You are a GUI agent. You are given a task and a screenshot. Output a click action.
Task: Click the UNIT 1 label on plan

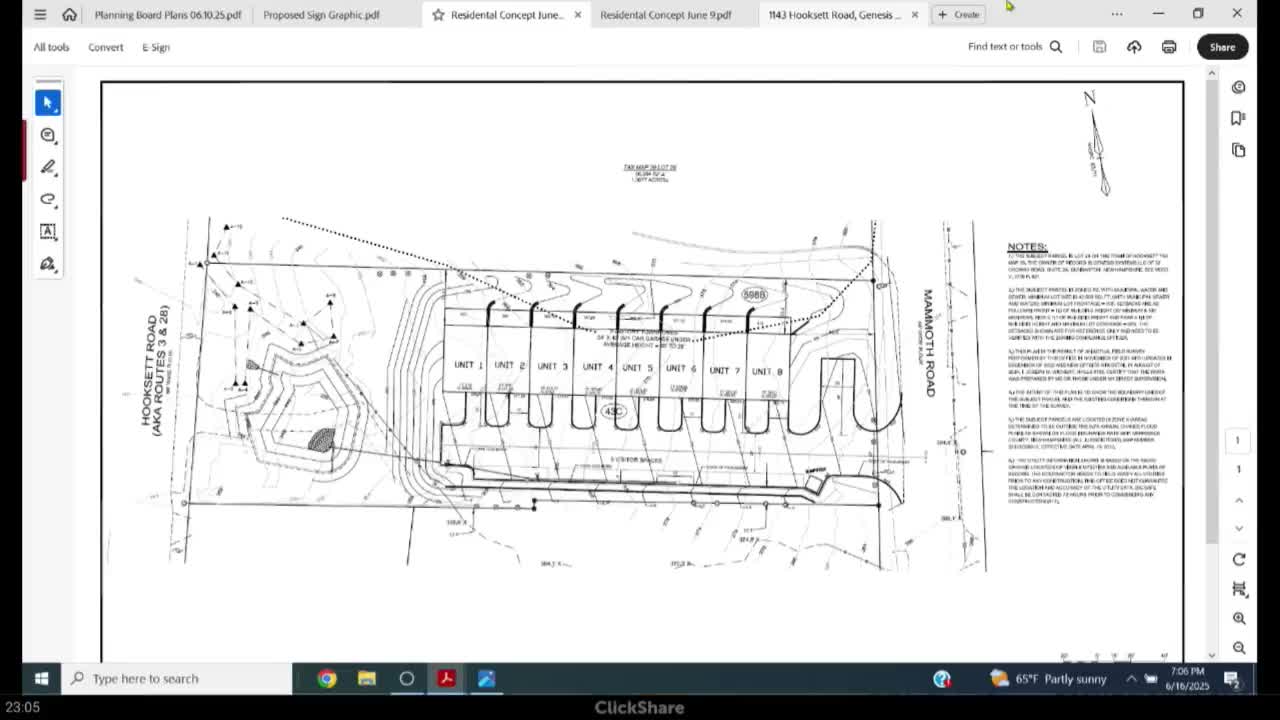pyautogui.click(x=468, y=365)
